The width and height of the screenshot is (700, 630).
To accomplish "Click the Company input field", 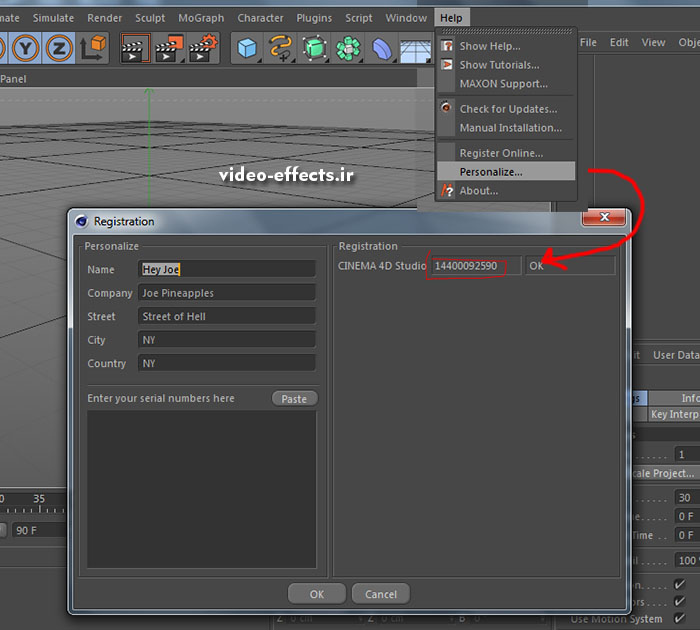I will tap(227, 293).
